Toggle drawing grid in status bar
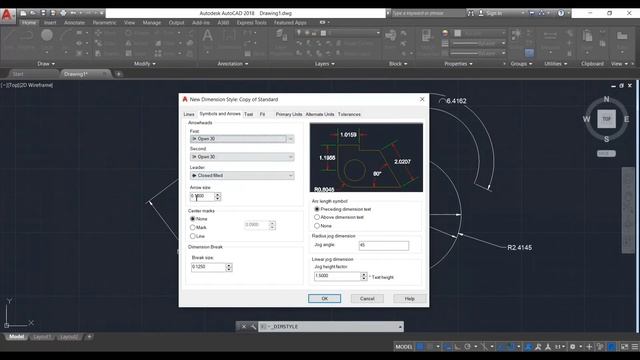Image resolution: width=640 pixels, height=360 pixels. click(420, 347)
